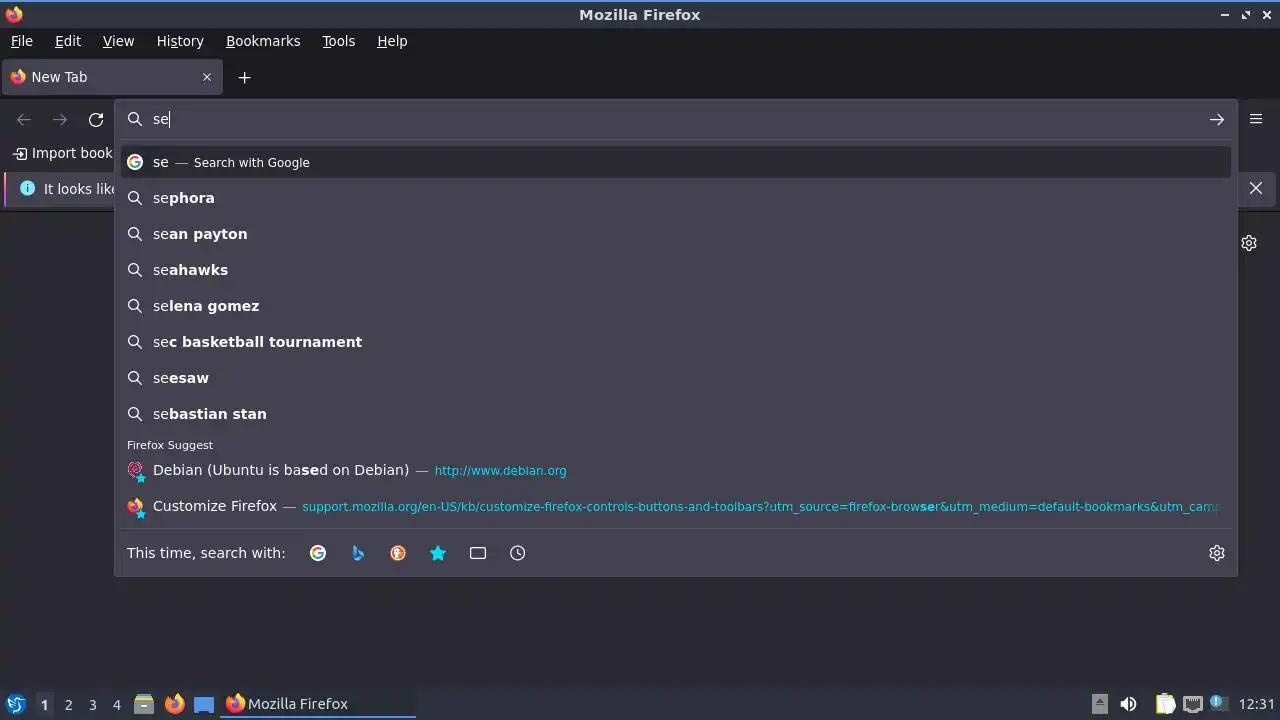Open the Firefox application hamburger menu
1280x720 pixels.
click(1256, 119)
